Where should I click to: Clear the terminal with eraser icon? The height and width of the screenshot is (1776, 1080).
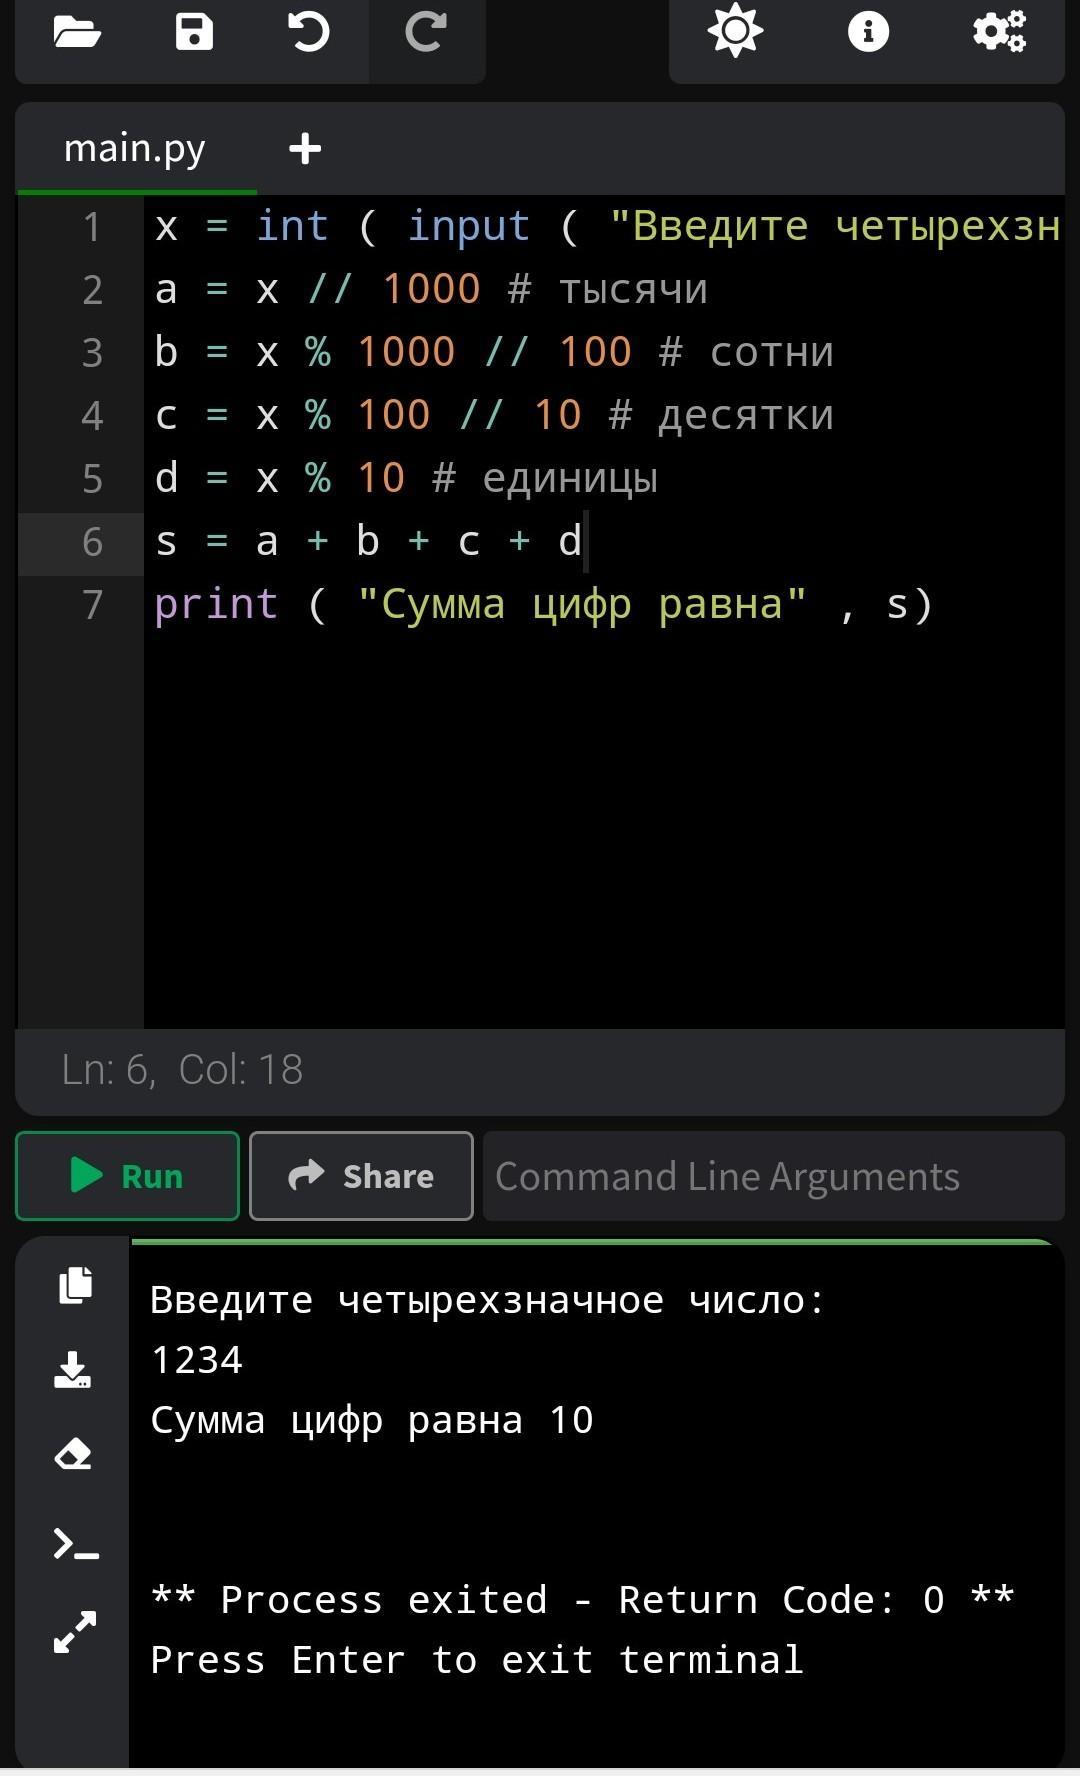73,1455
